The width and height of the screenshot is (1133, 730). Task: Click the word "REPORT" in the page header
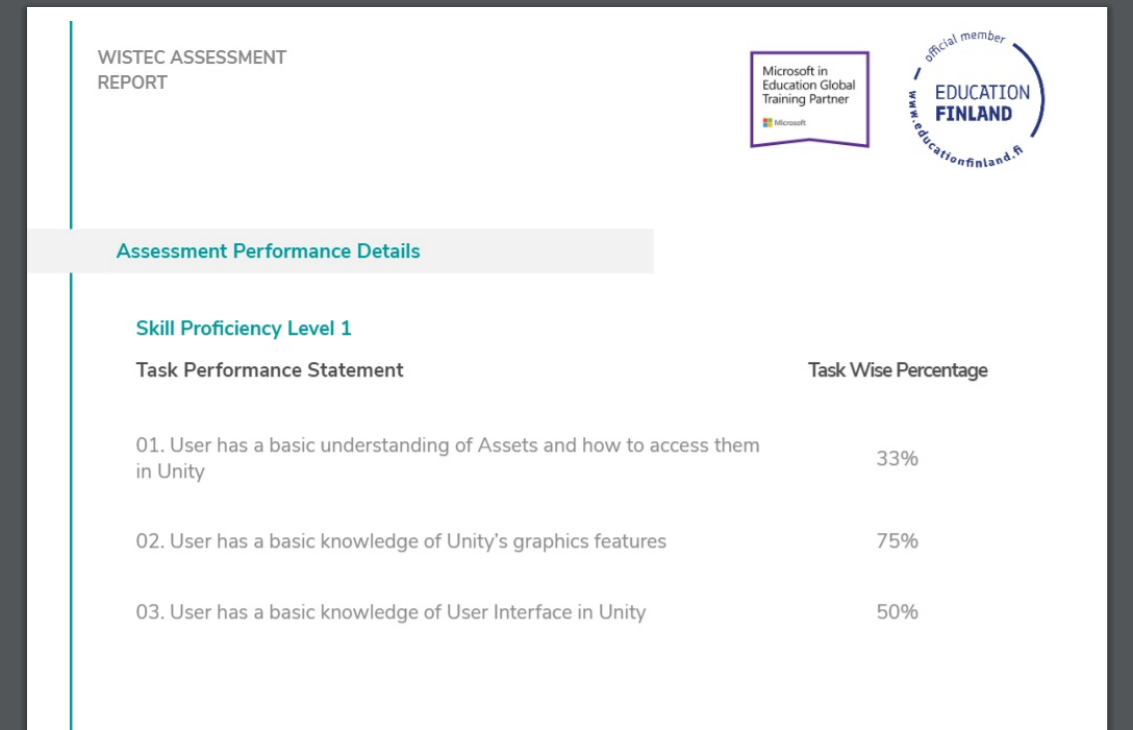pos(132,83)
